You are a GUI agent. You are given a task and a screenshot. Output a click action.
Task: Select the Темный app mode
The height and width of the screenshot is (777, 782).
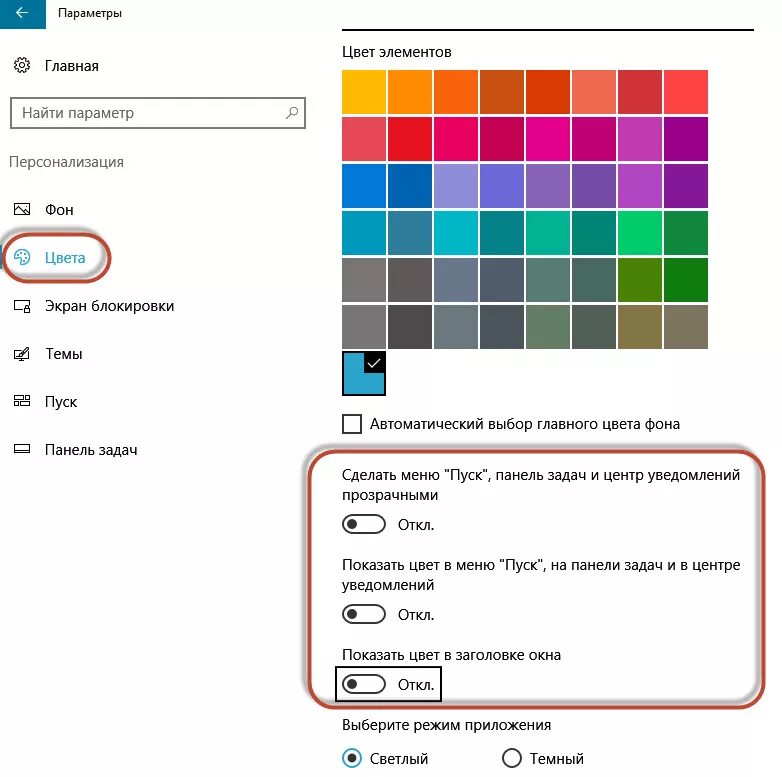click(x=512, y=759)
